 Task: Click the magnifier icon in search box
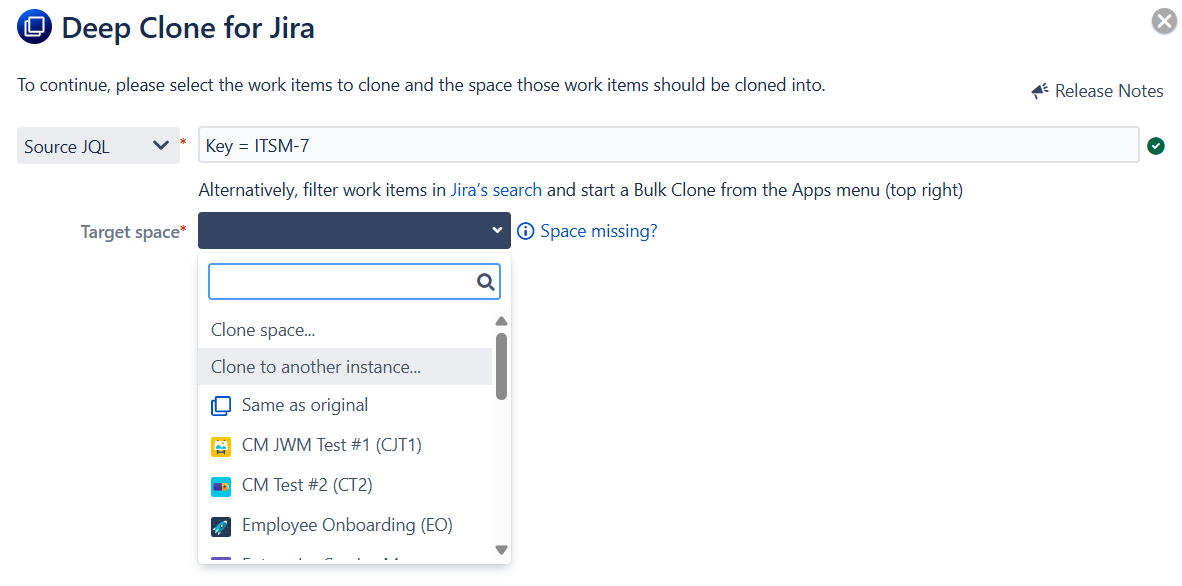pos(486,282)
